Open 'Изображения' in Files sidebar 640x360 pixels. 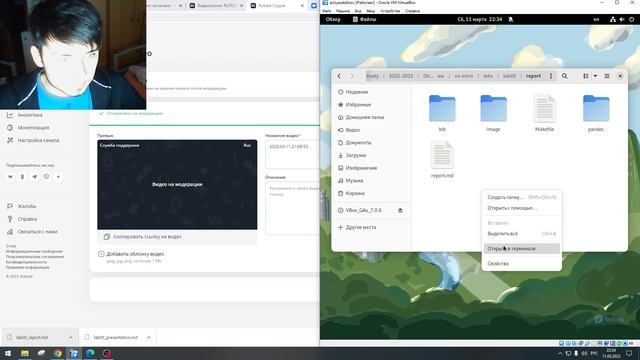click(371, 168)
